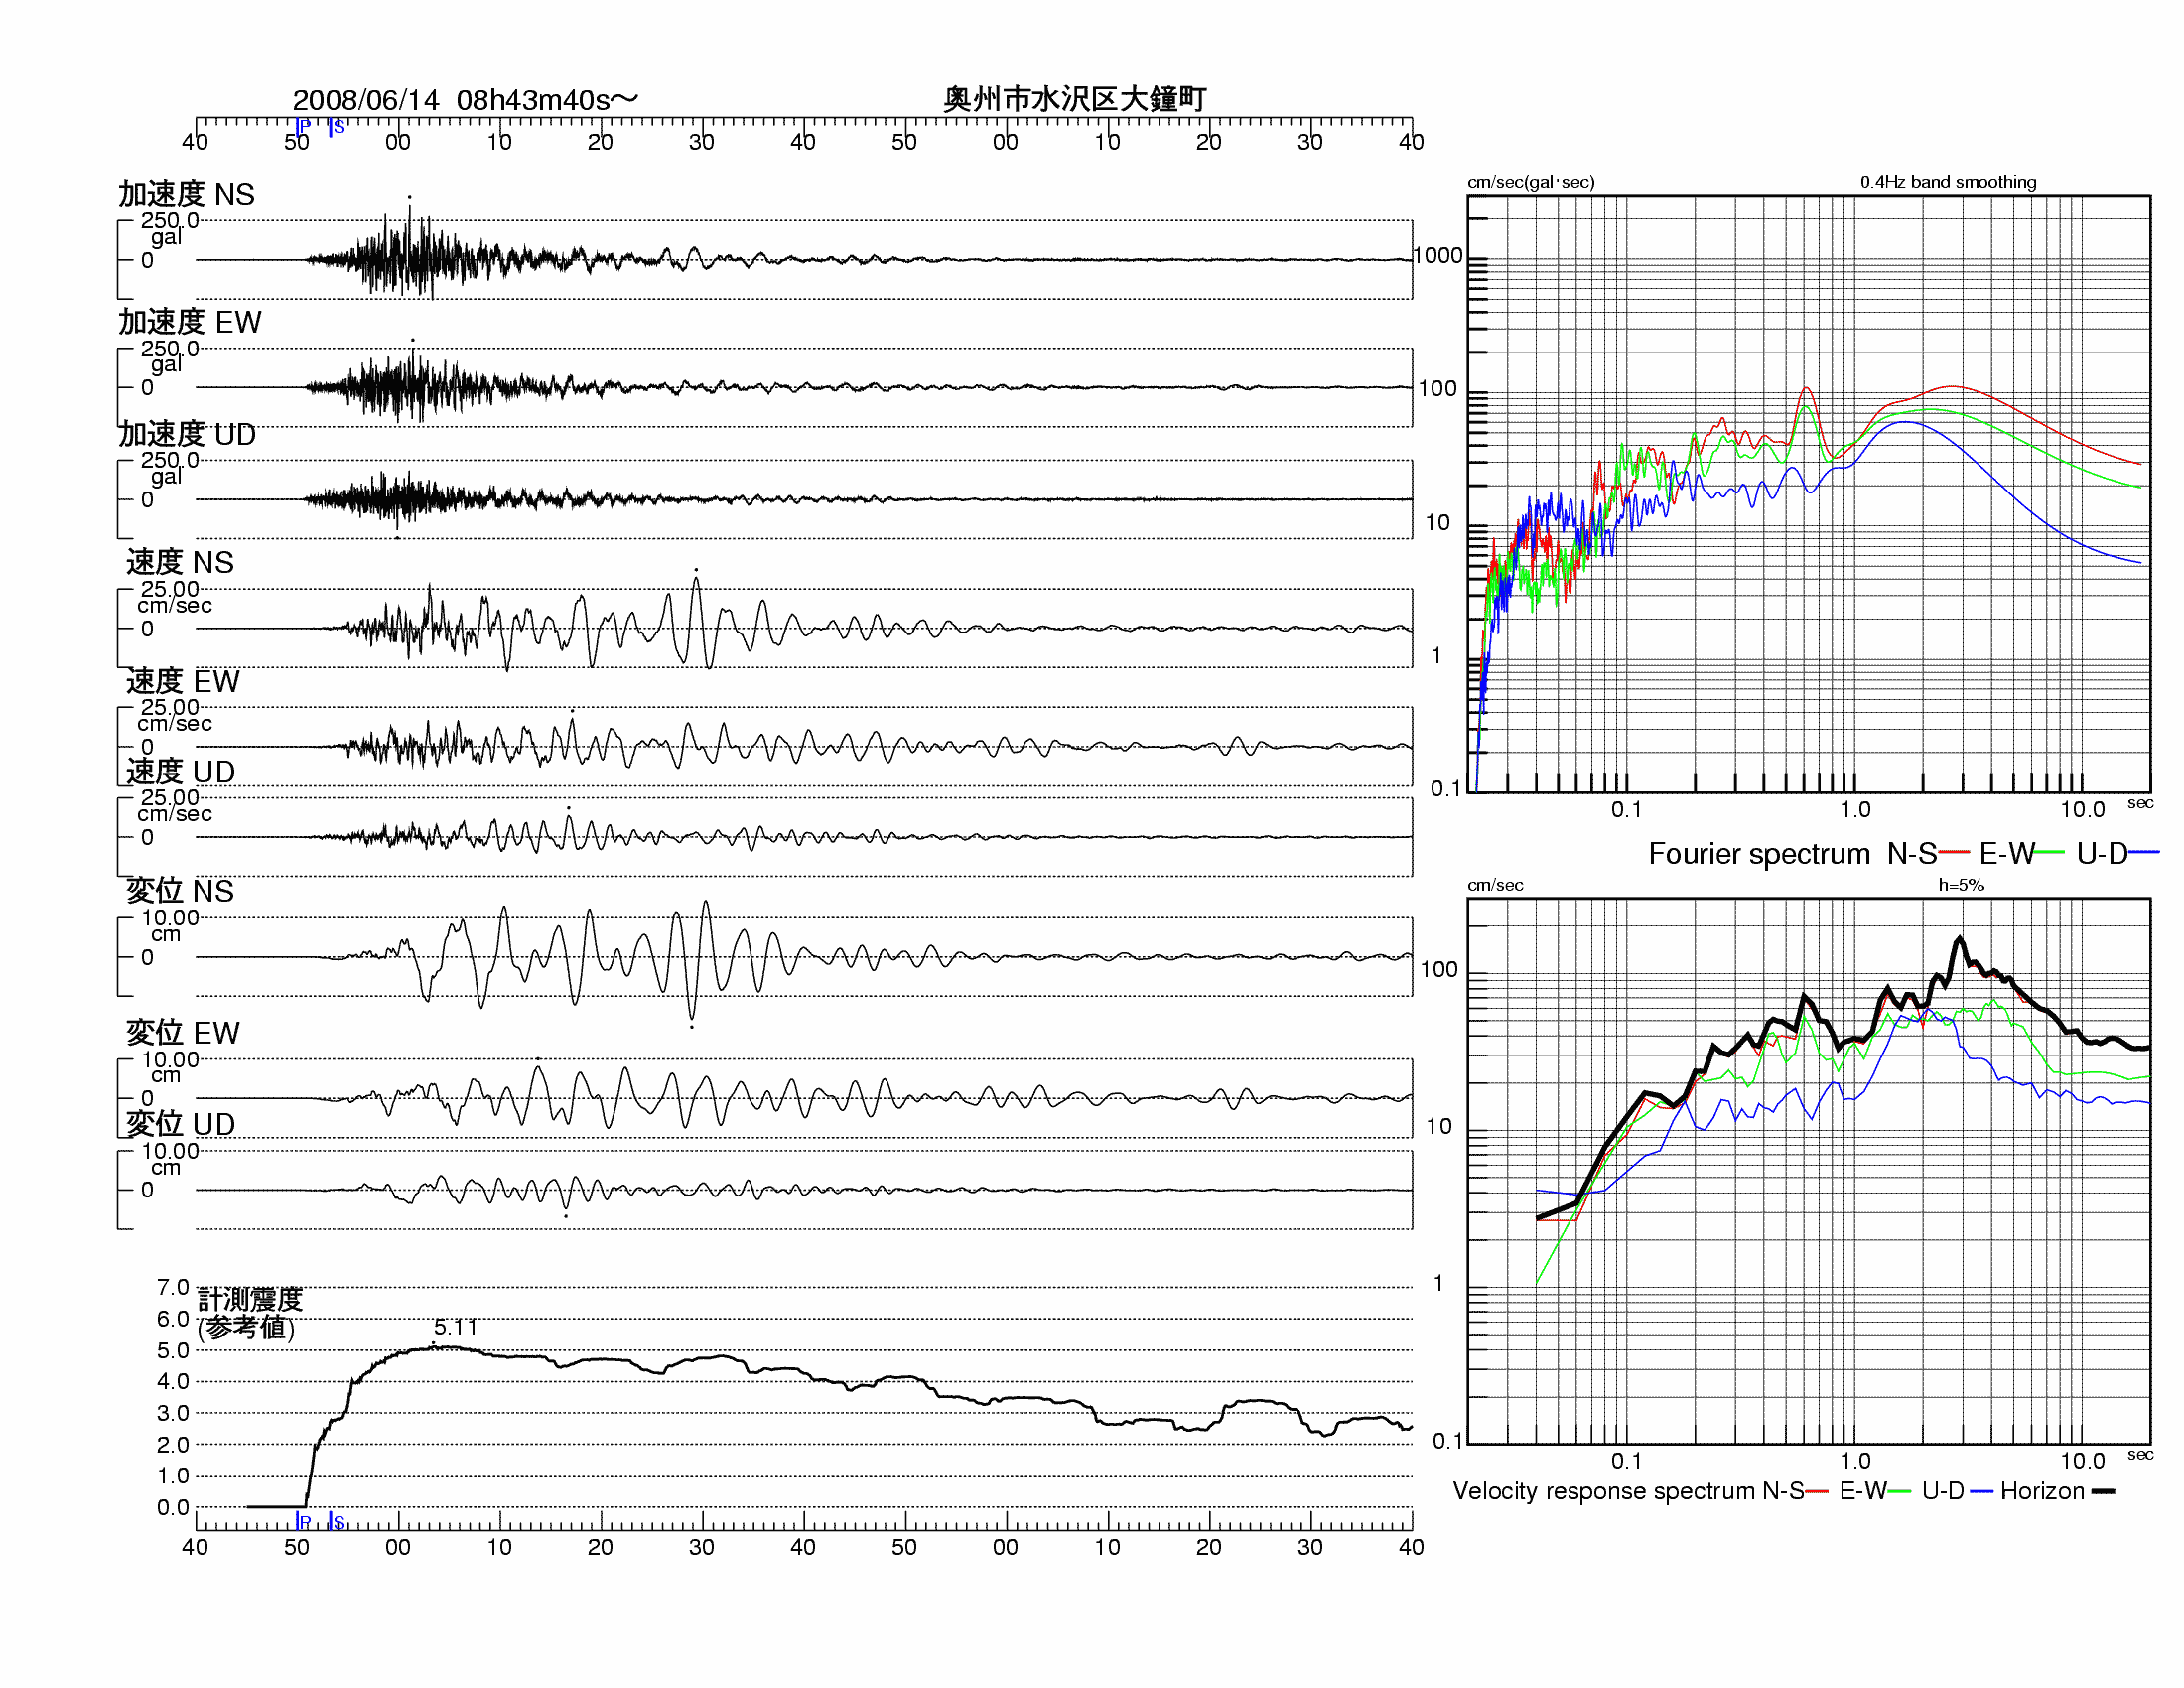
Task: Click the 加速度 EW trace label
Action: coord(190,322)
